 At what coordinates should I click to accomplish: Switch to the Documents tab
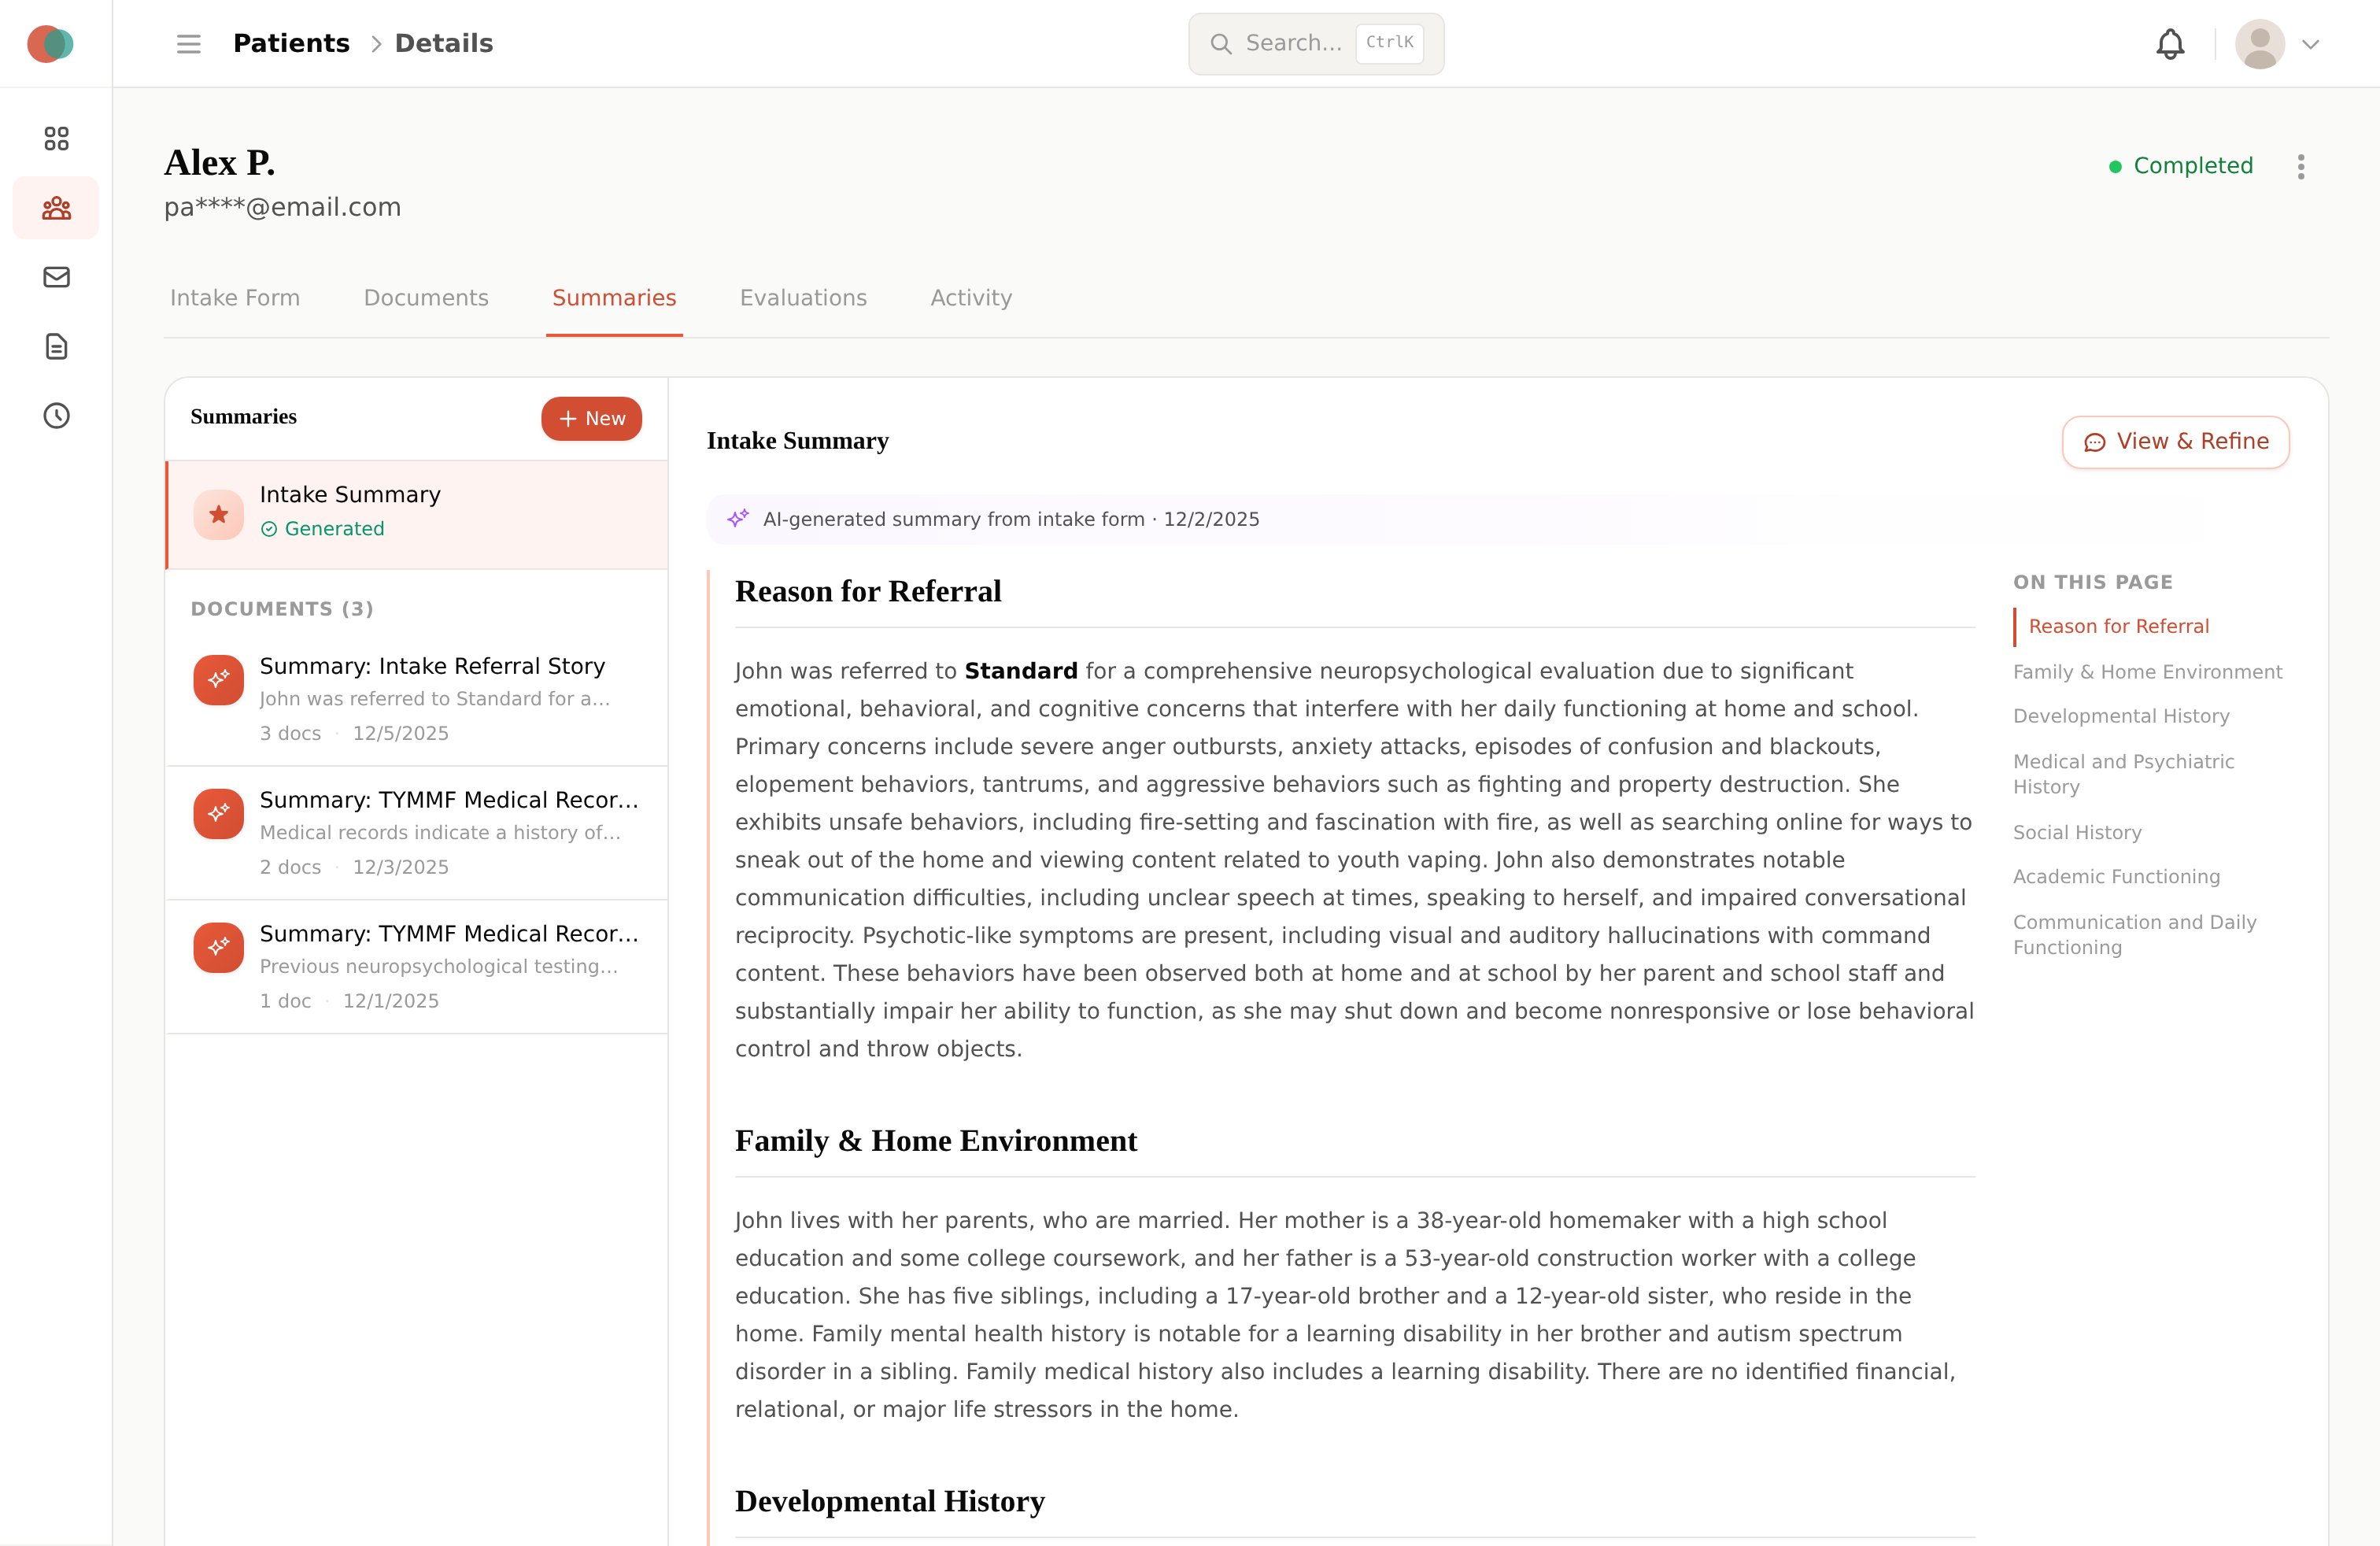(x=426, y=298)
